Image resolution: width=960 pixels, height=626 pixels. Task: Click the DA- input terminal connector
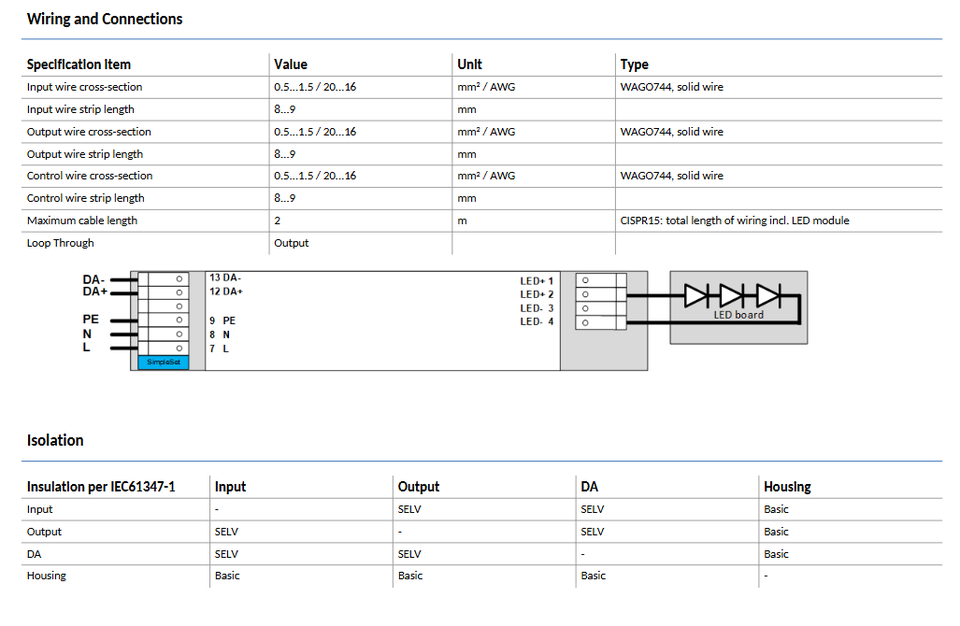163,279
